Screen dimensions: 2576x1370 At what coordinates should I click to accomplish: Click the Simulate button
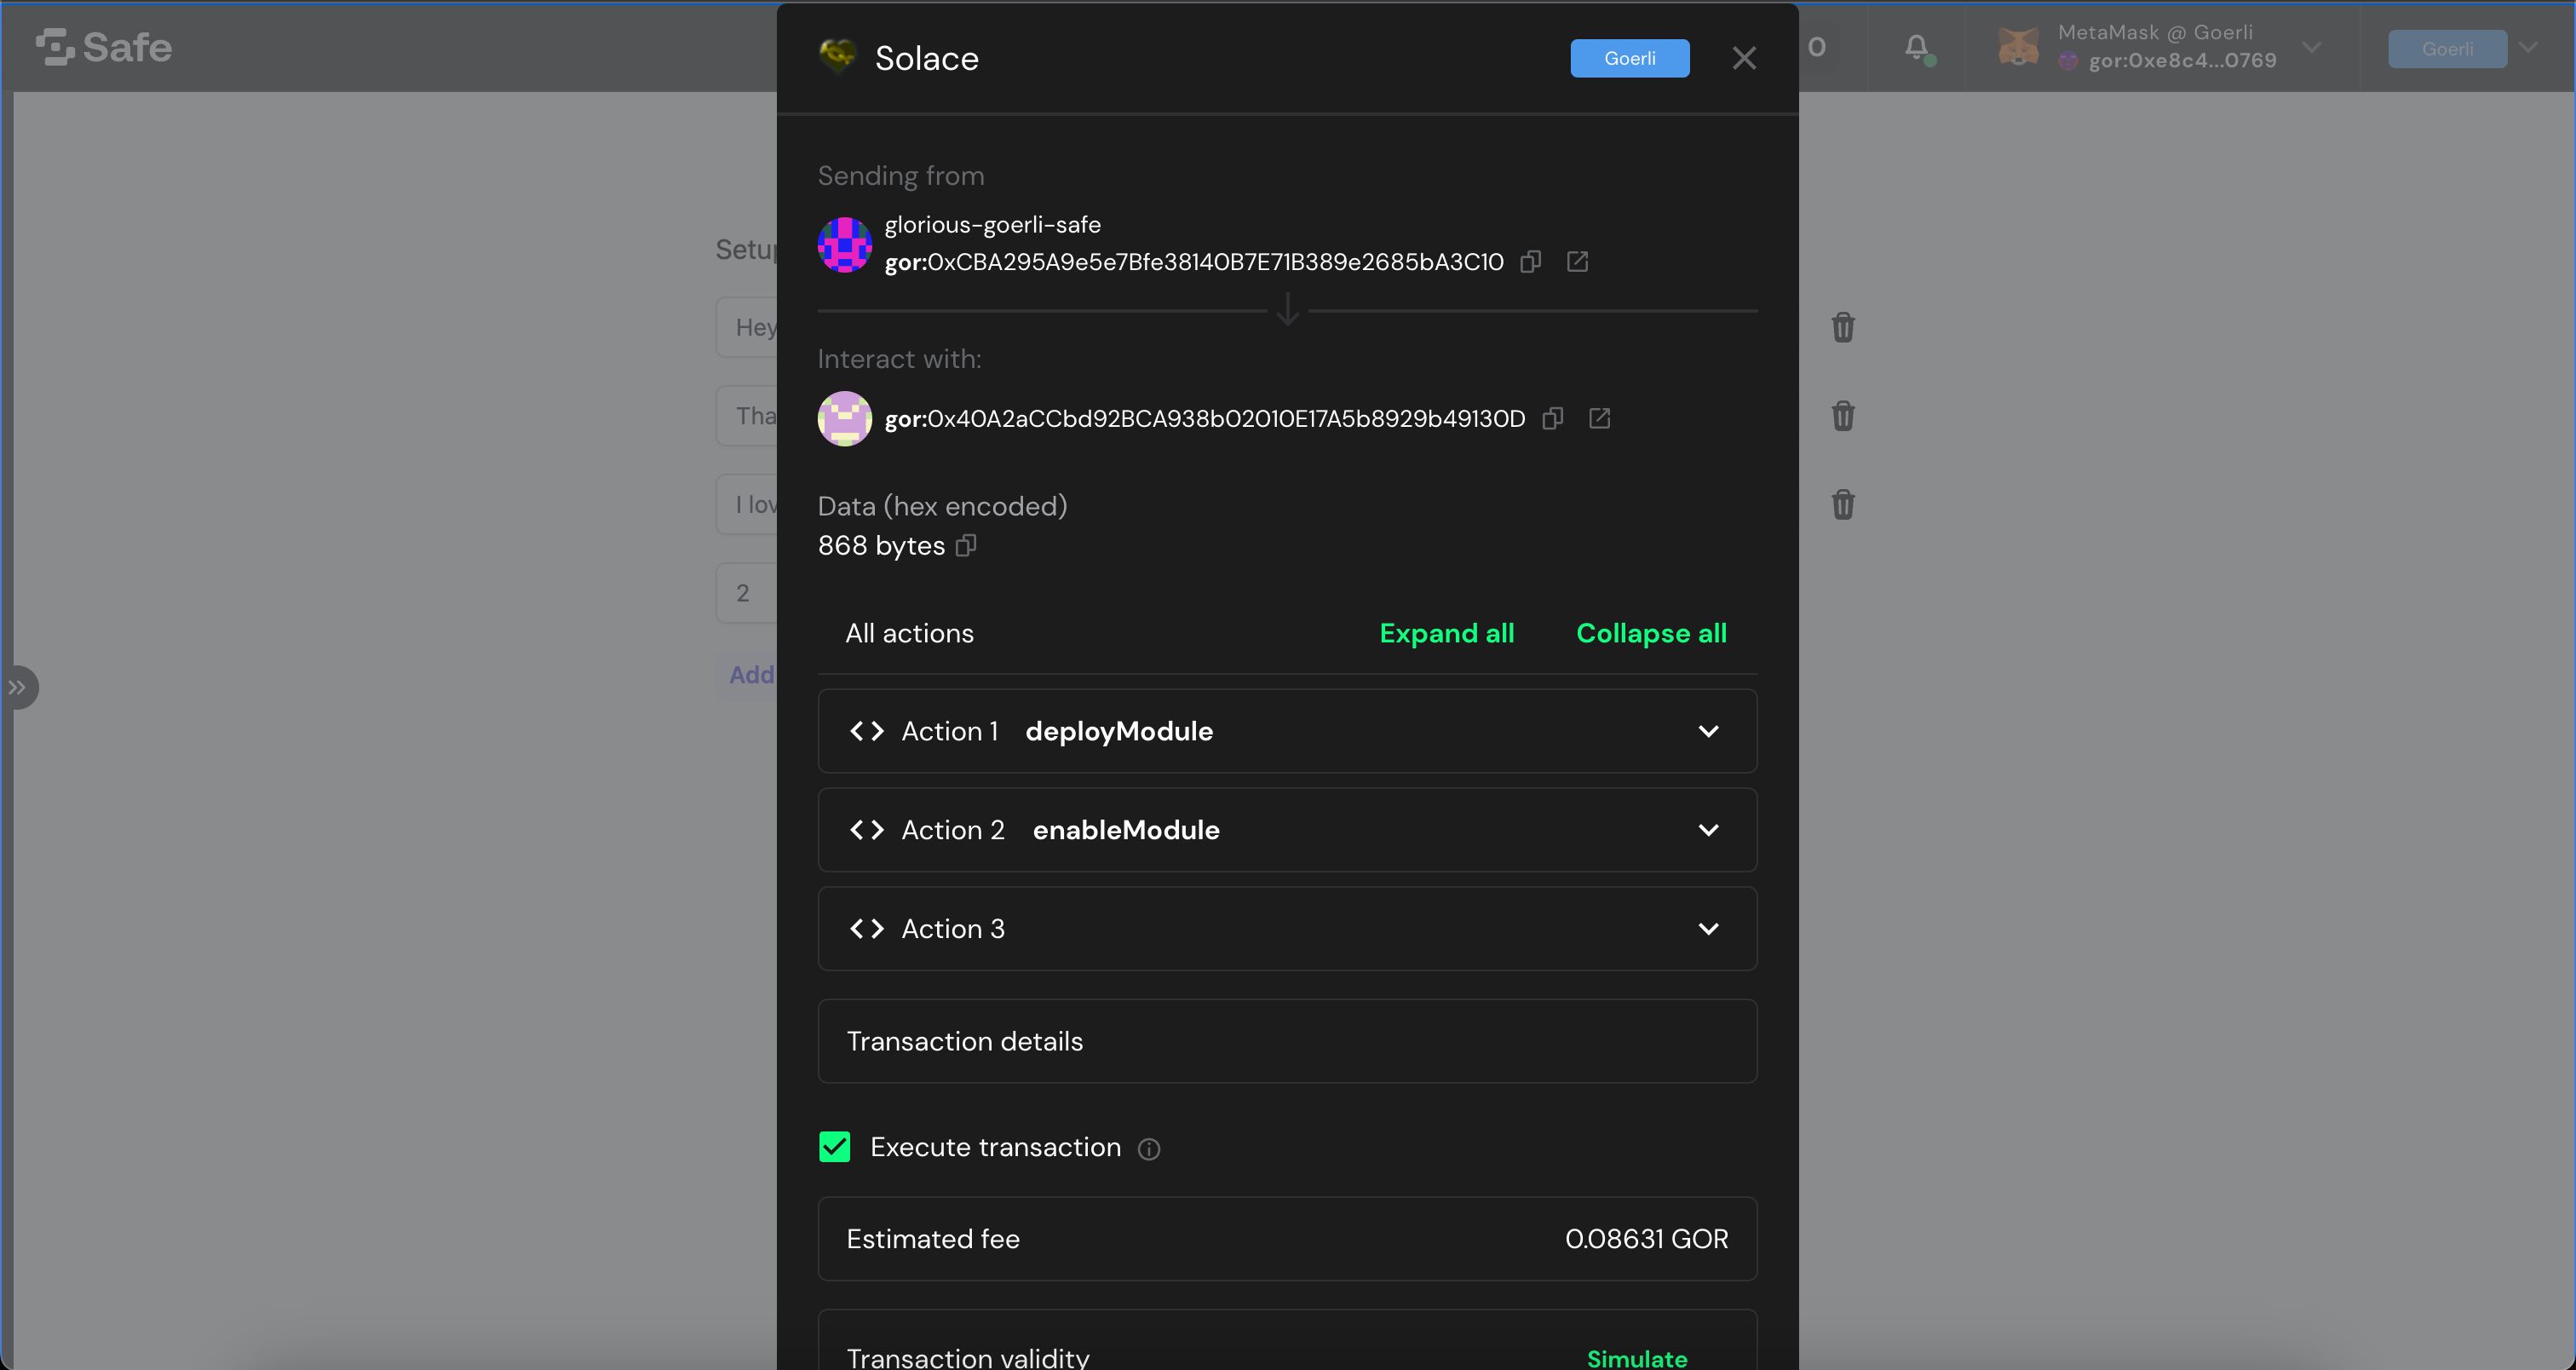(x=1637, y=1358)
